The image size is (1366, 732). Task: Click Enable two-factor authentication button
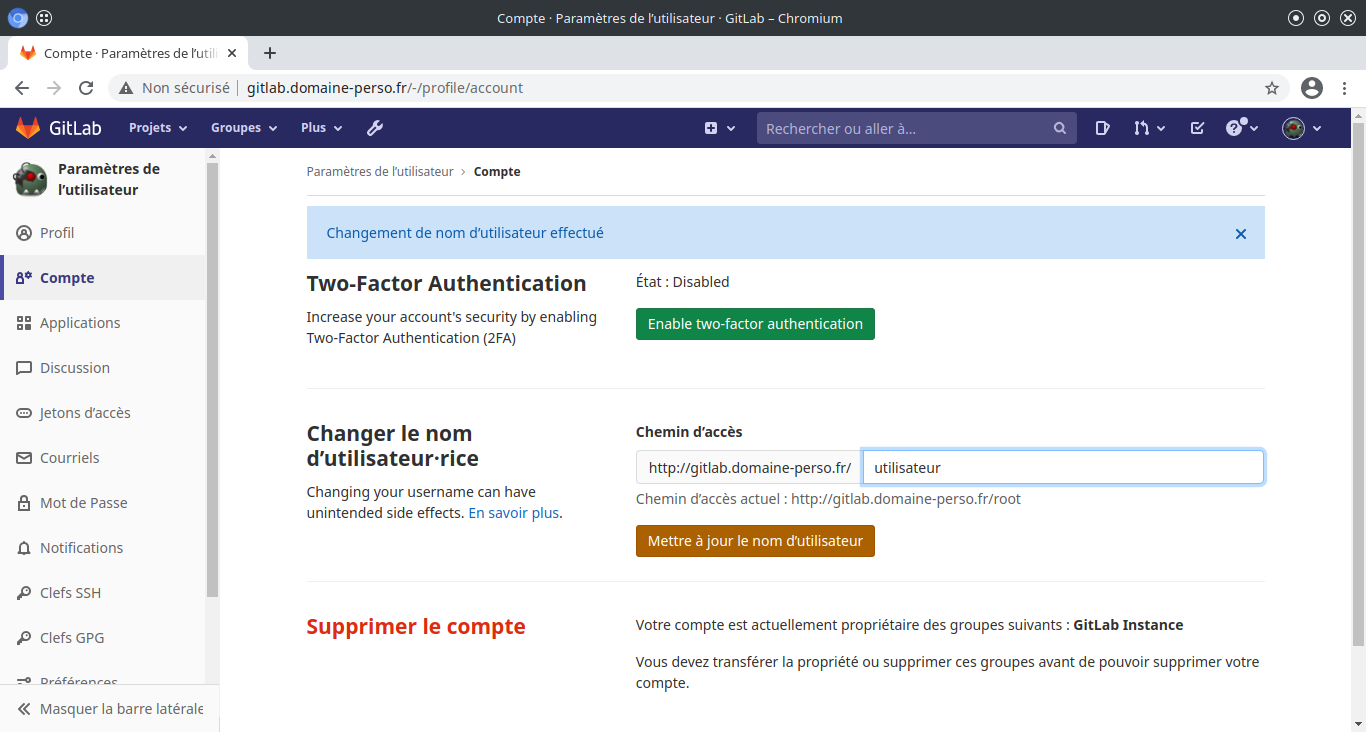[755, 324]
